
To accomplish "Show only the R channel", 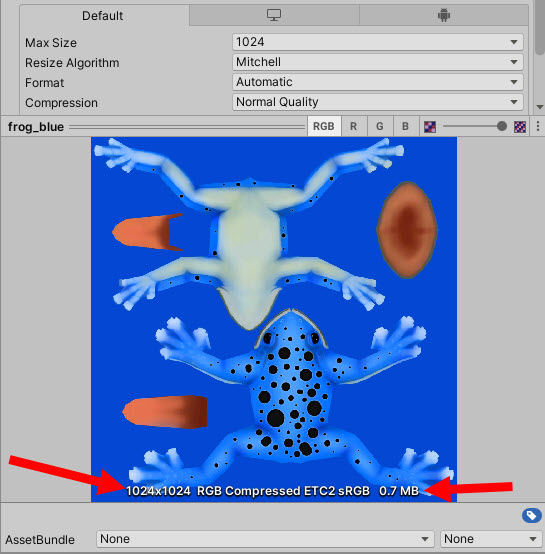I will click(x=354, y=126).
